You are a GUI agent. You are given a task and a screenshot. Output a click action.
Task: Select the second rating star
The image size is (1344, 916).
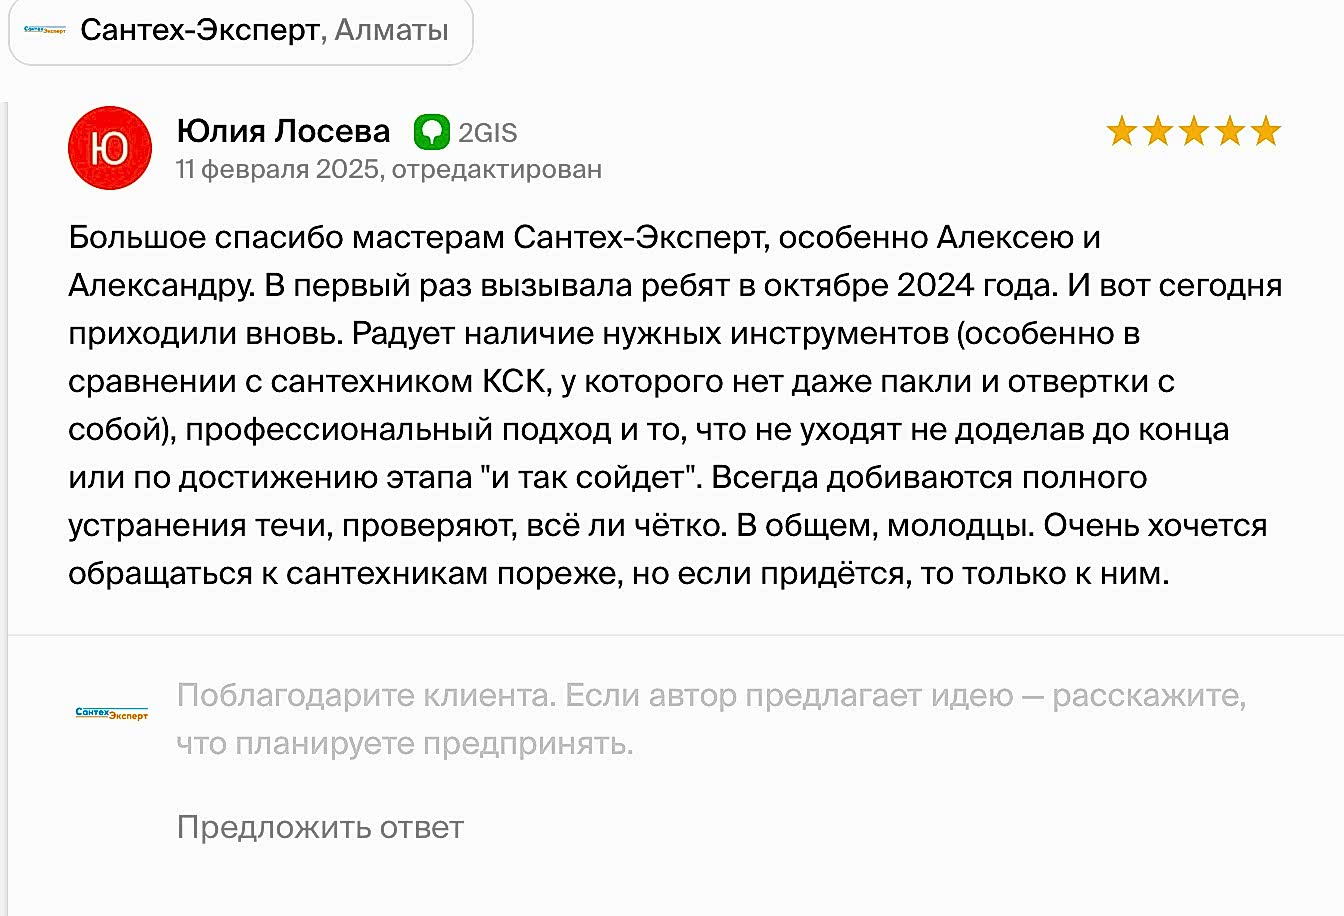[x=1158, y=131]
